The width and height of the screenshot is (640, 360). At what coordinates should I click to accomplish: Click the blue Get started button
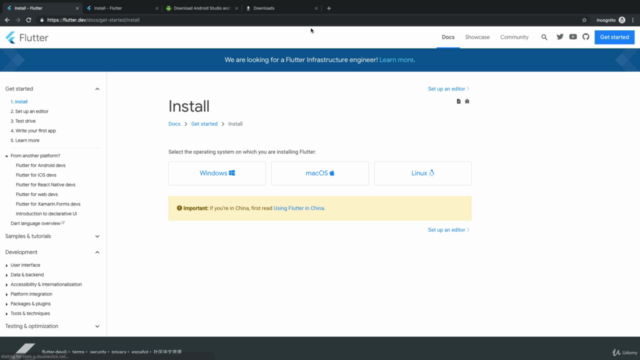click(x=614, y=37)
